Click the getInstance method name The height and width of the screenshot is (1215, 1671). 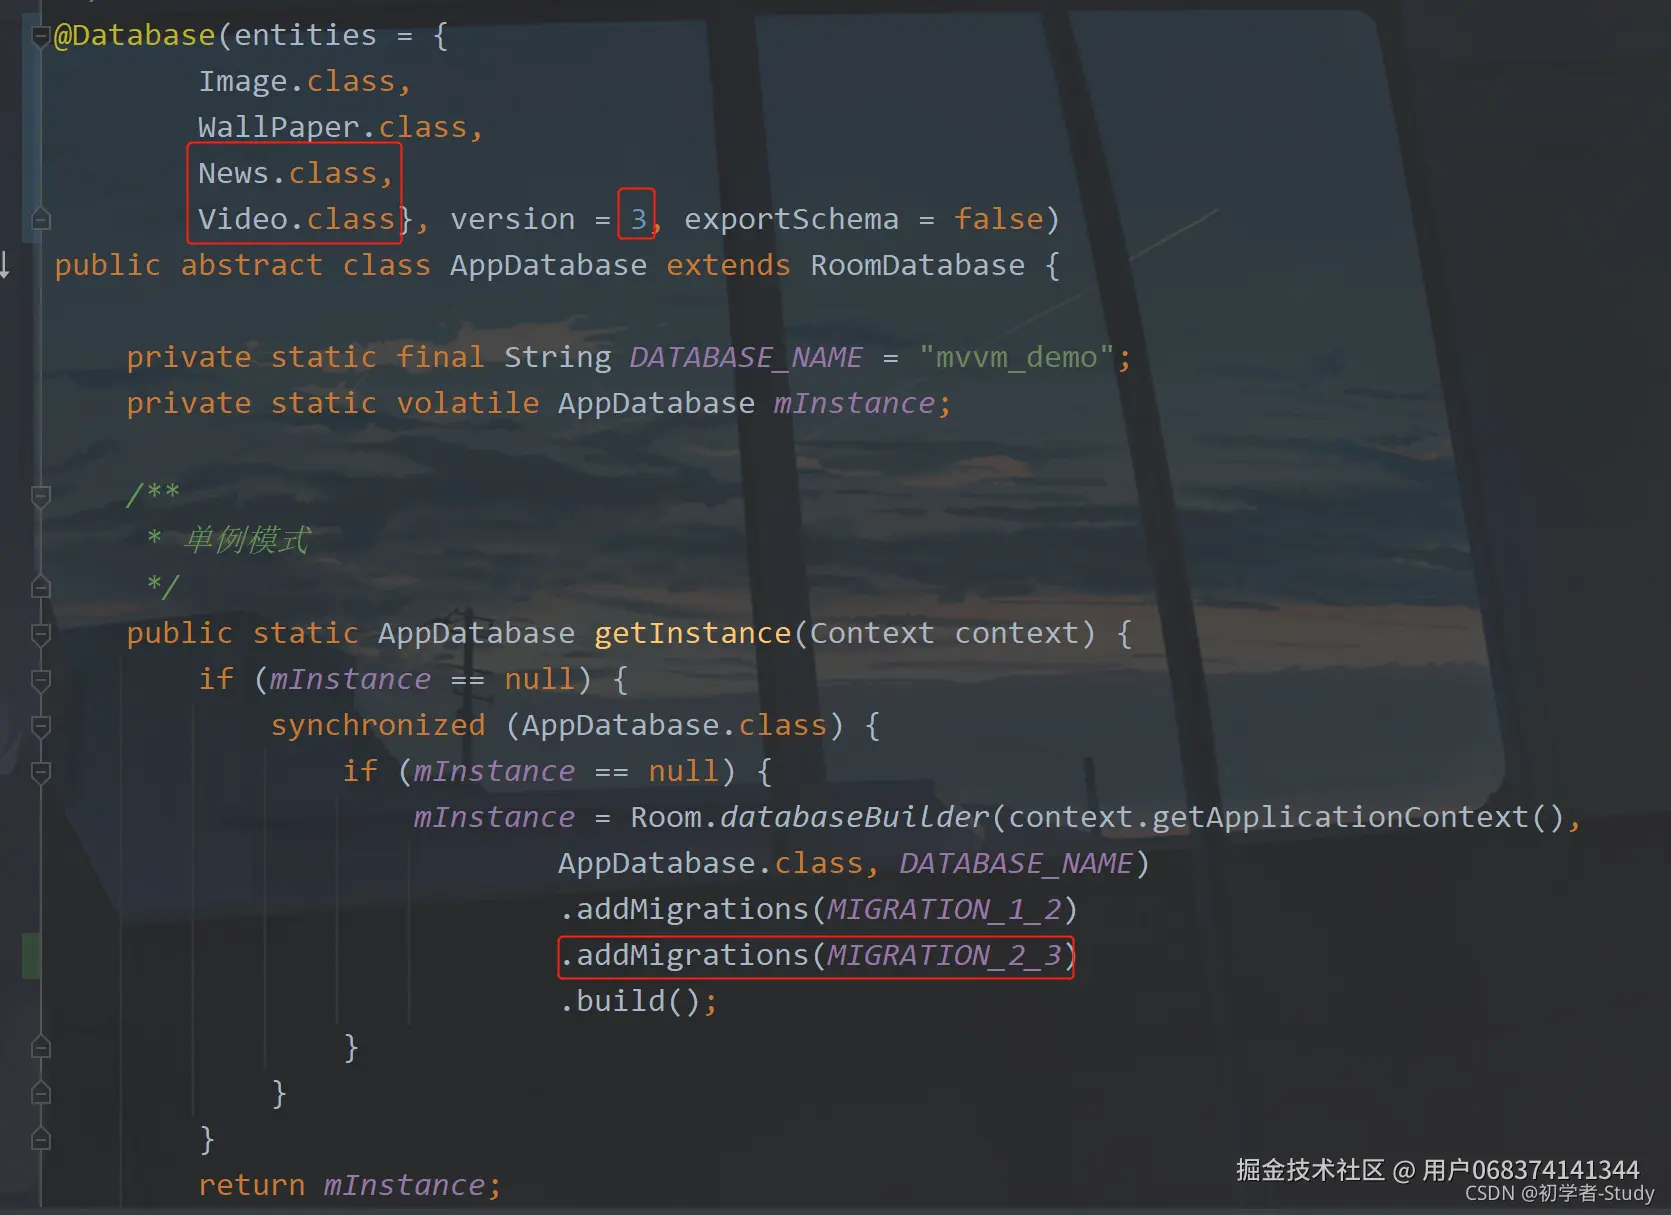click(692, 633)
